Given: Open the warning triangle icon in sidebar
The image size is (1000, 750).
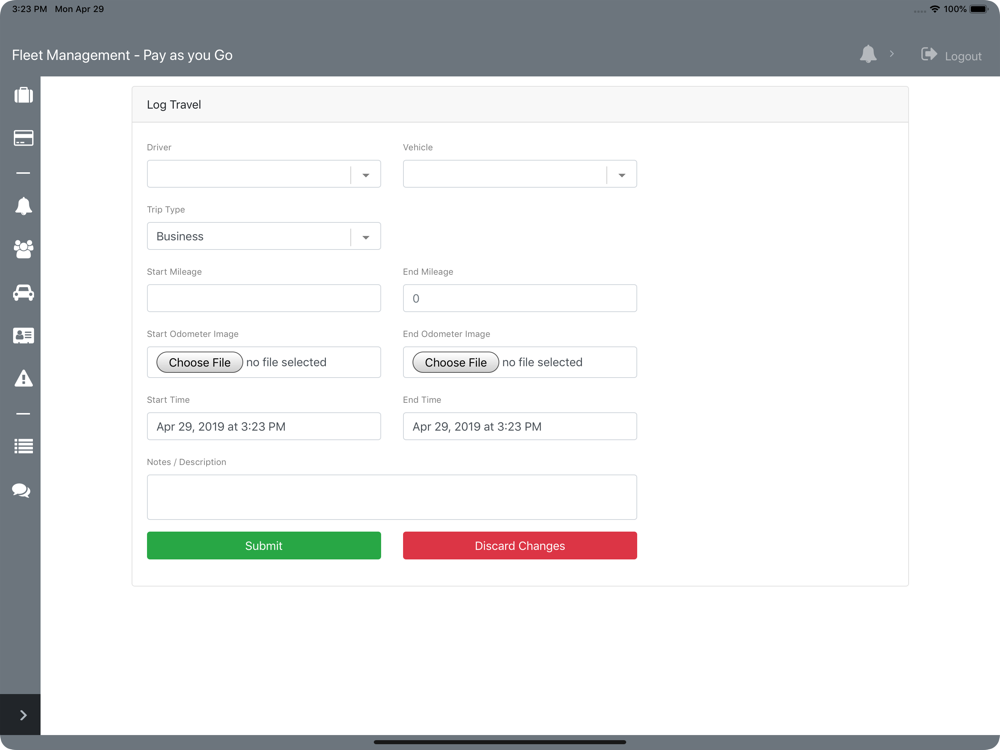Looking at the screenshot, I should point(24,378).
